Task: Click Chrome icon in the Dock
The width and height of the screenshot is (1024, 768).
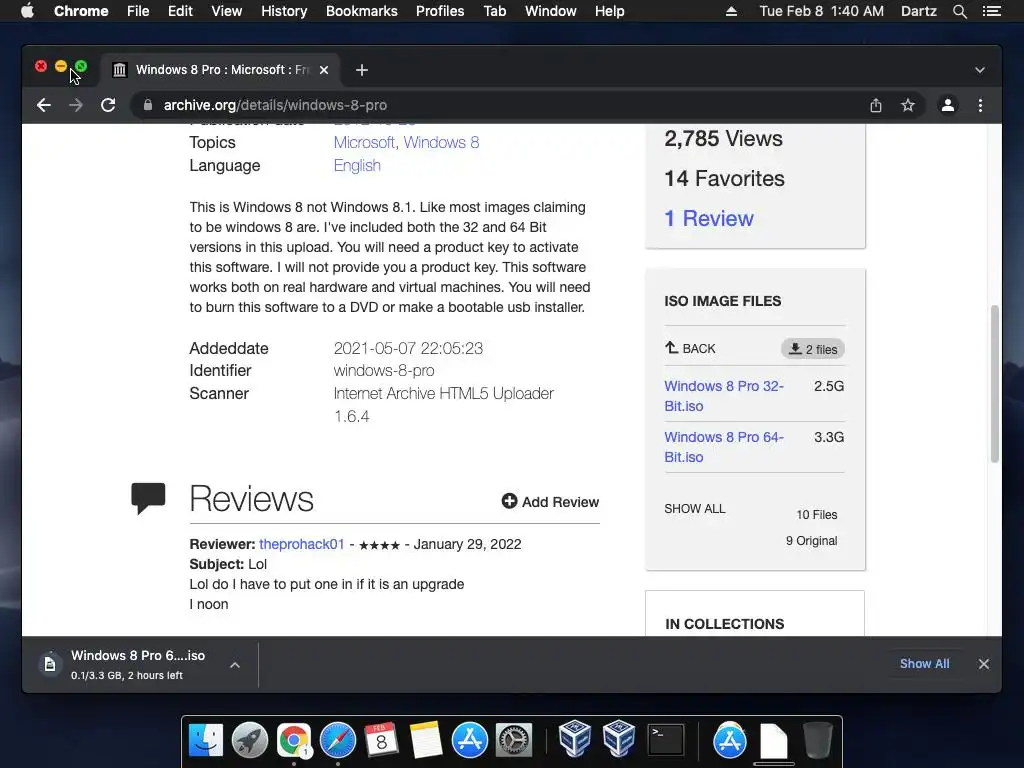Action: (x=294, y=741)
